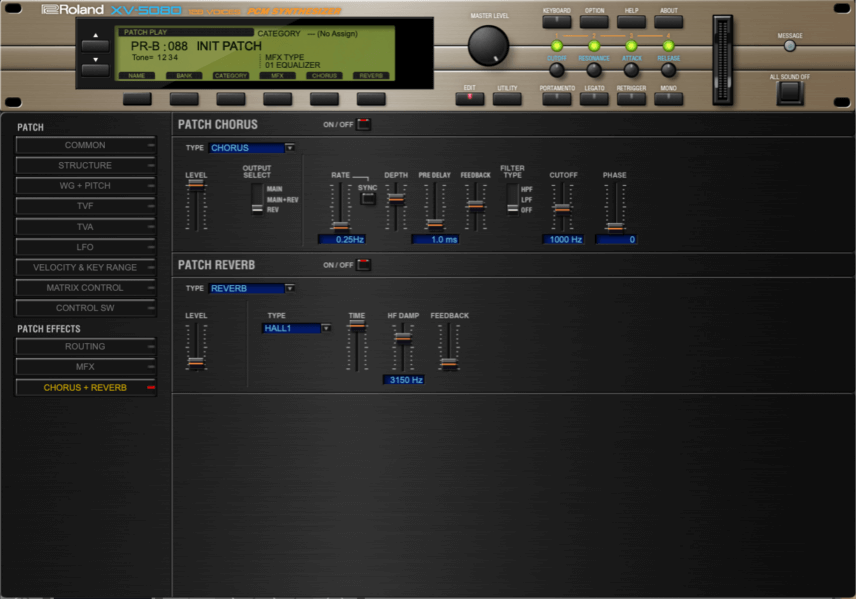The height and width of the screenshot is (599, 856).
Task: Click the reverb Time slider
Action: tap(356, 347)
